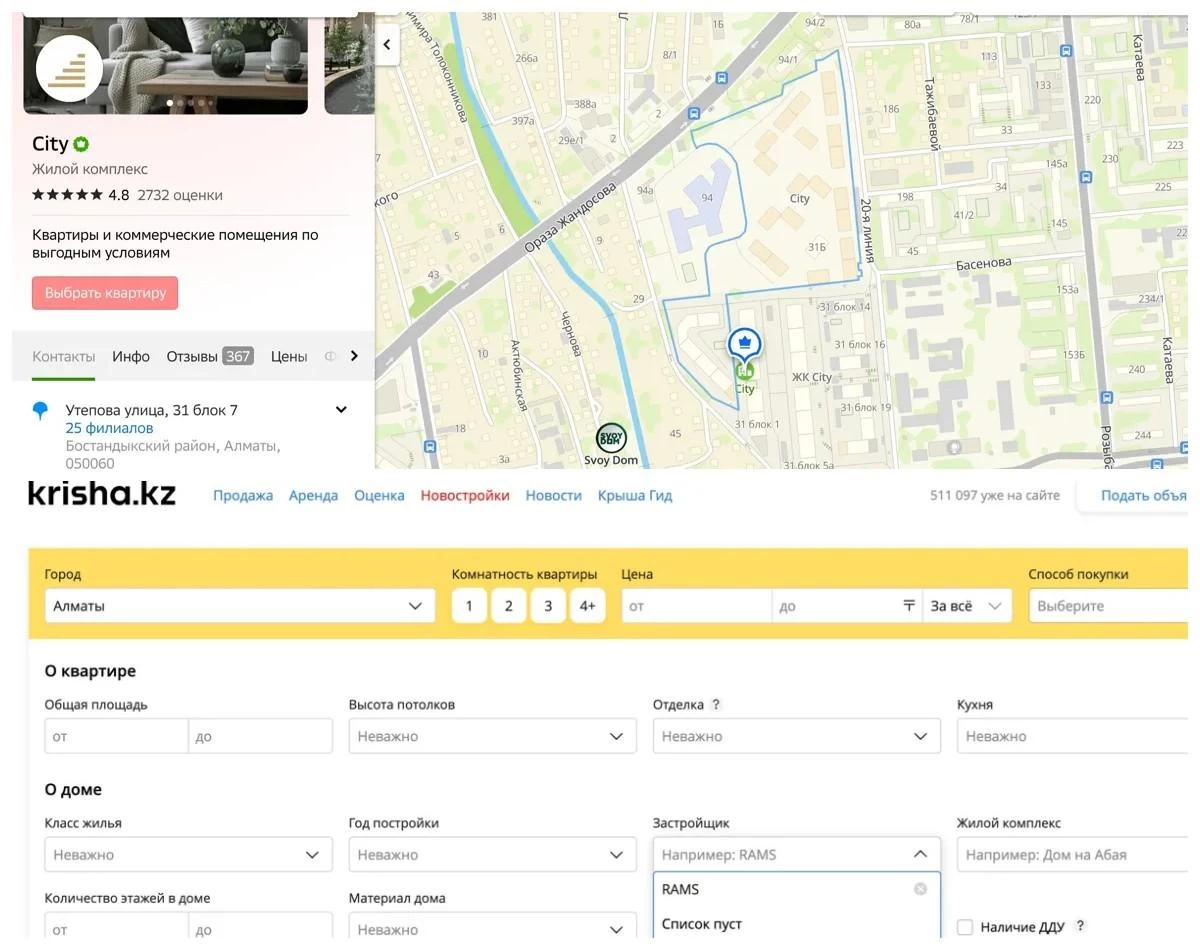The image size is (1200, 950).
Task: Collapse the side panel with left arrow
Action: pos(387,45)
